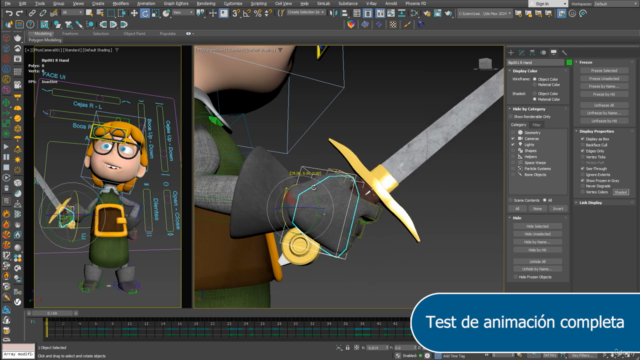Click the Mirror tool icon

[333, 13]
